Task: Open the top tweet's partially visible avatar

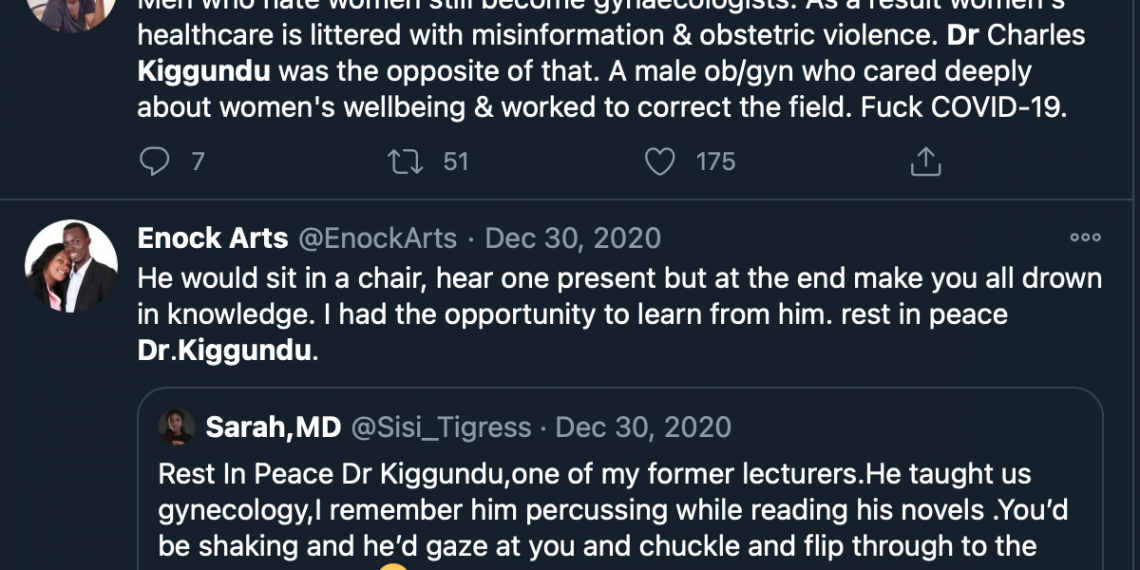Action: [x=71, y=12]
